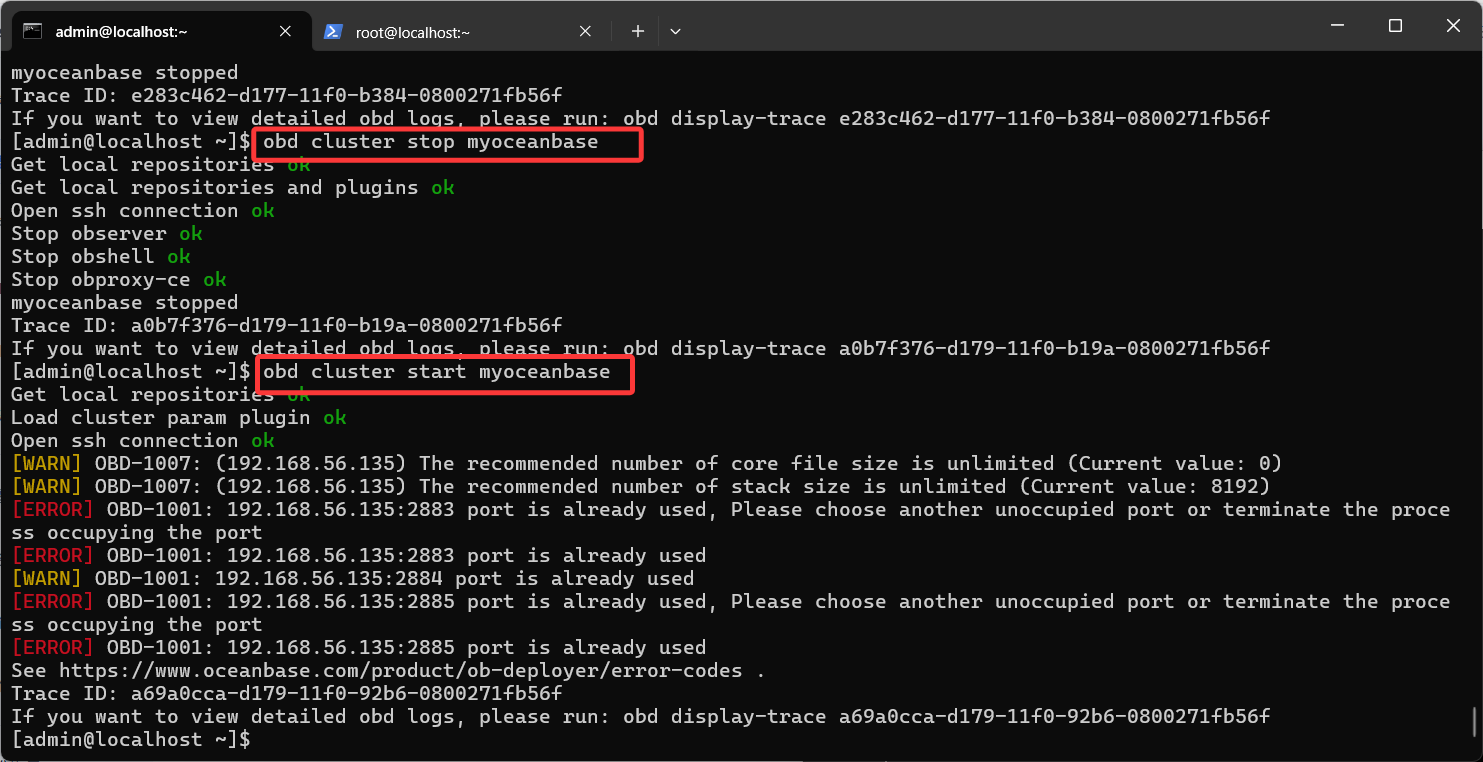Open the oceanbase.com error-codes URL
Screen dimensions: 1483x762
point(400,671)
